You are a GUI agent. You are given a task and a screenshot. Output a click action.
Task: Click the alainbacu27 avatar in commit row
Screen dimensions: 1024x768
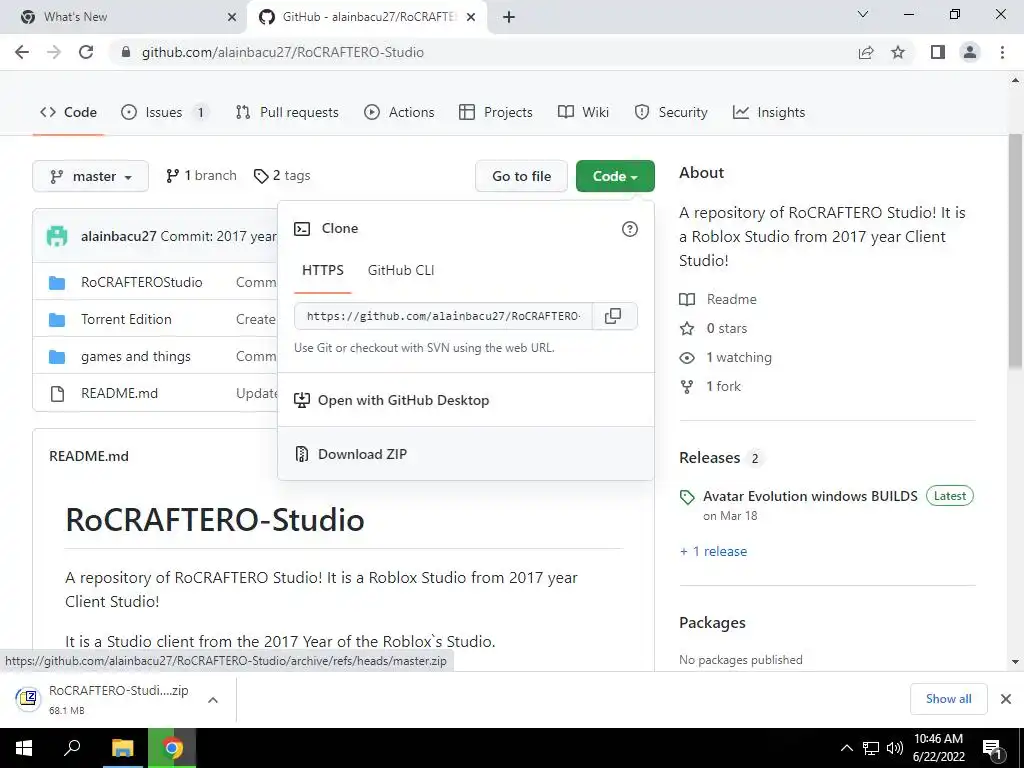[x=57, y=236]
